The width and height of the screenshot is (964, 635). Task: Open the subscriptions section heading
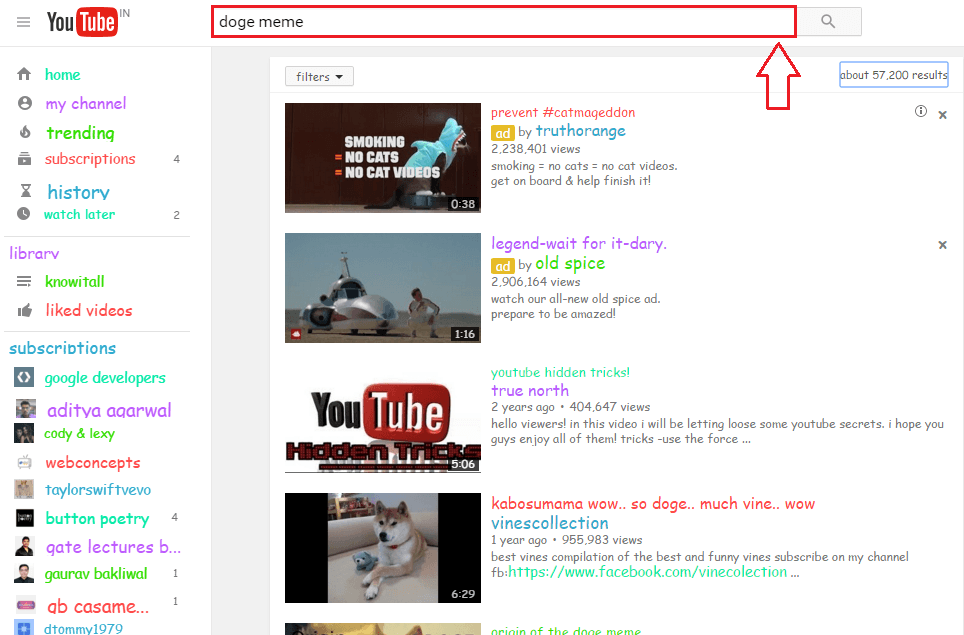[x=63, y=348]
